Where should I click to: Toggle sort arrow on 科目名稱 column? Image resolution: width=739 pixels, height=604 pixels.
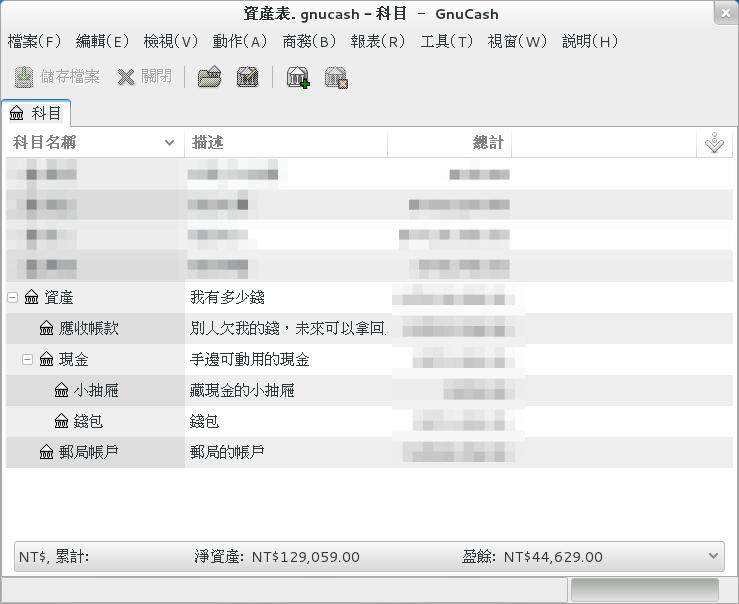pos(169,142)
